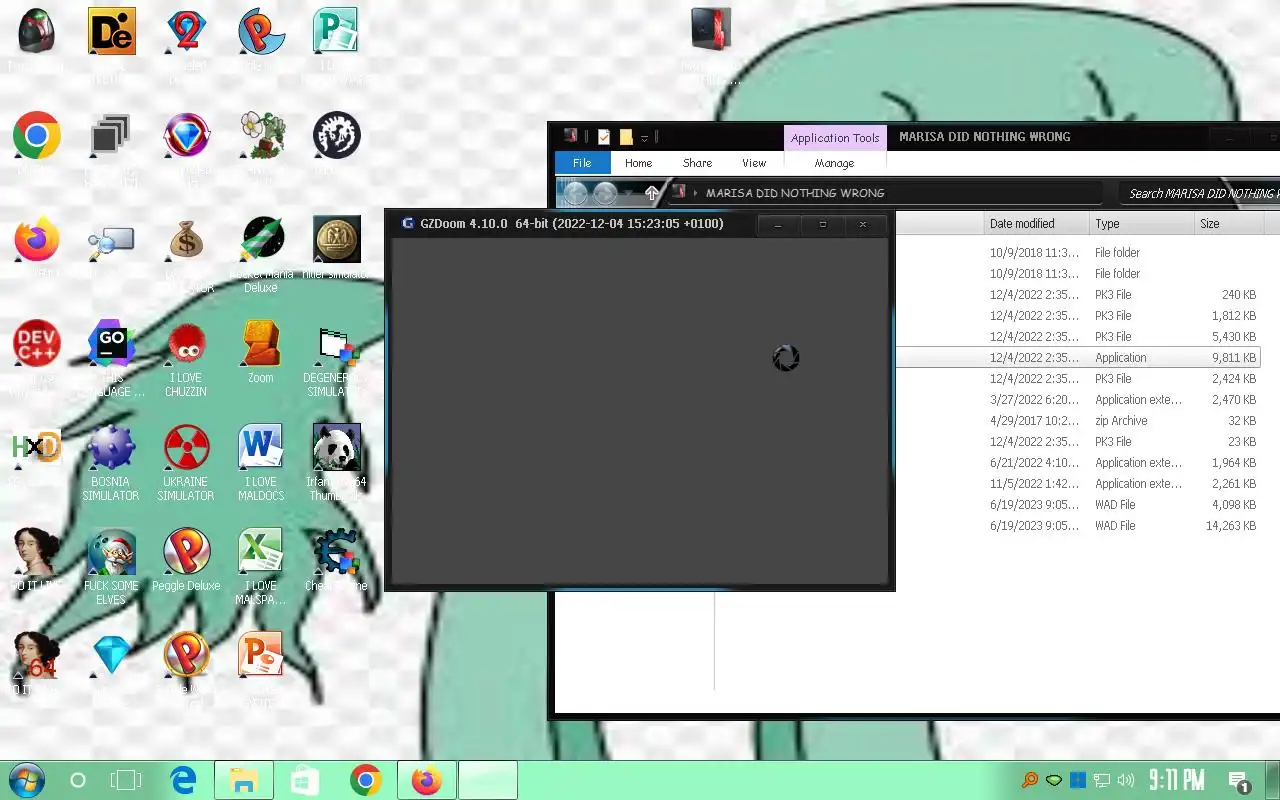1280x800 pixels.
Task: Click the Up arrow in Explorer
Action: pyautogui.click(x=652, y=193)
